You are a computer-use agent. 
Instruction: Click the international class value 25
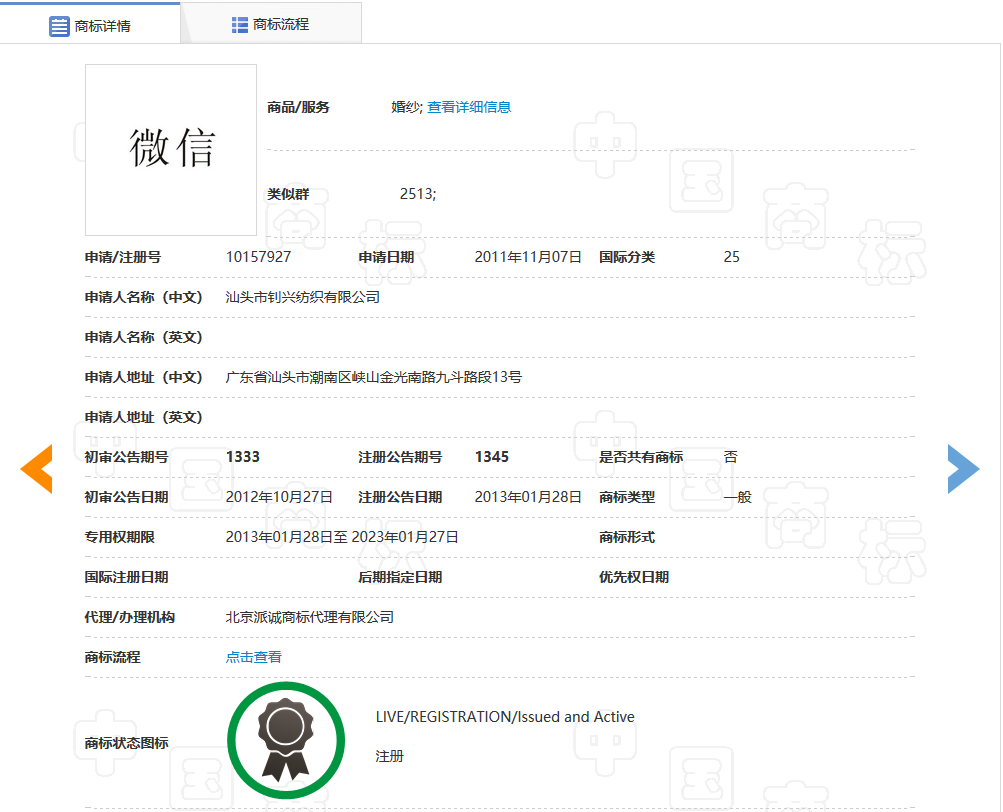coord(732,257)
